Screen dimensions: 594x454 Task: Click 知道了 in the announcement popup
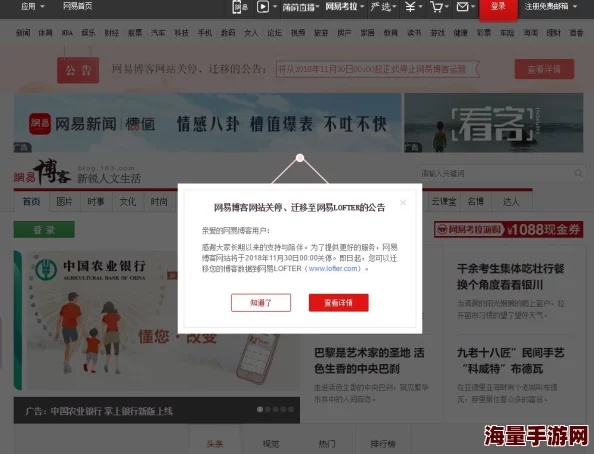(261, 302)
